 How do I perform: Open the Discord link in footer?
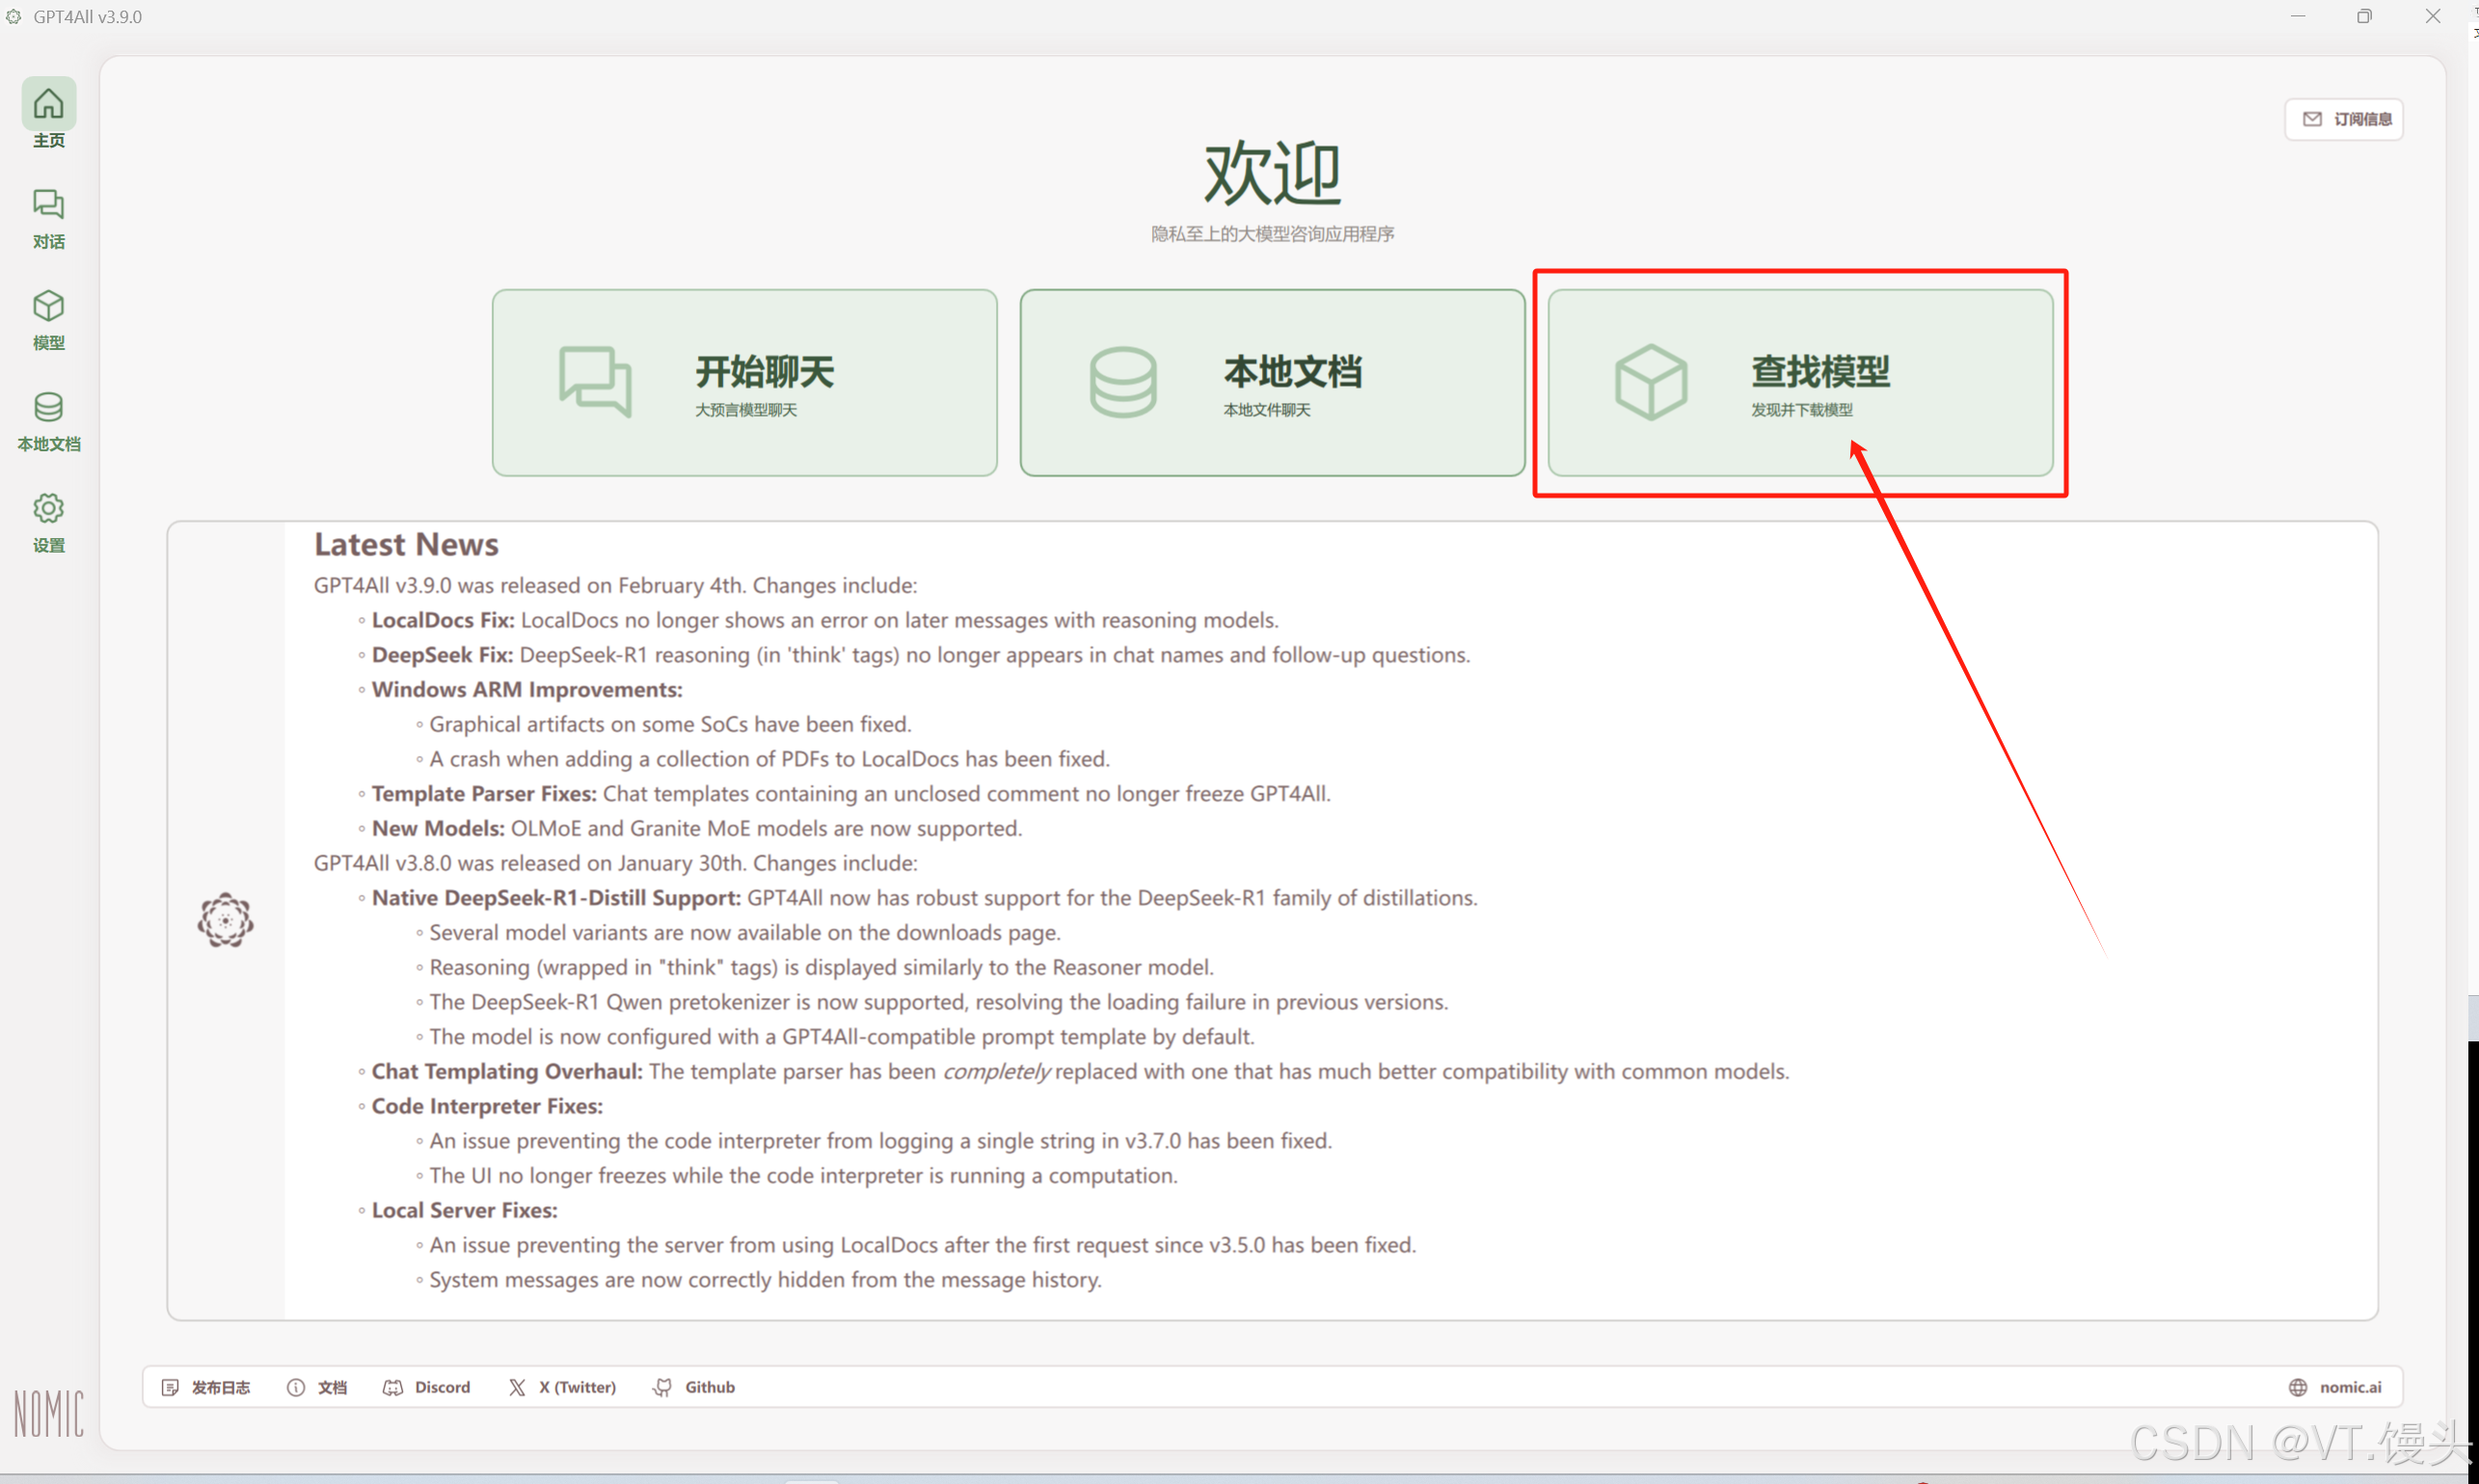(428, 1387)
